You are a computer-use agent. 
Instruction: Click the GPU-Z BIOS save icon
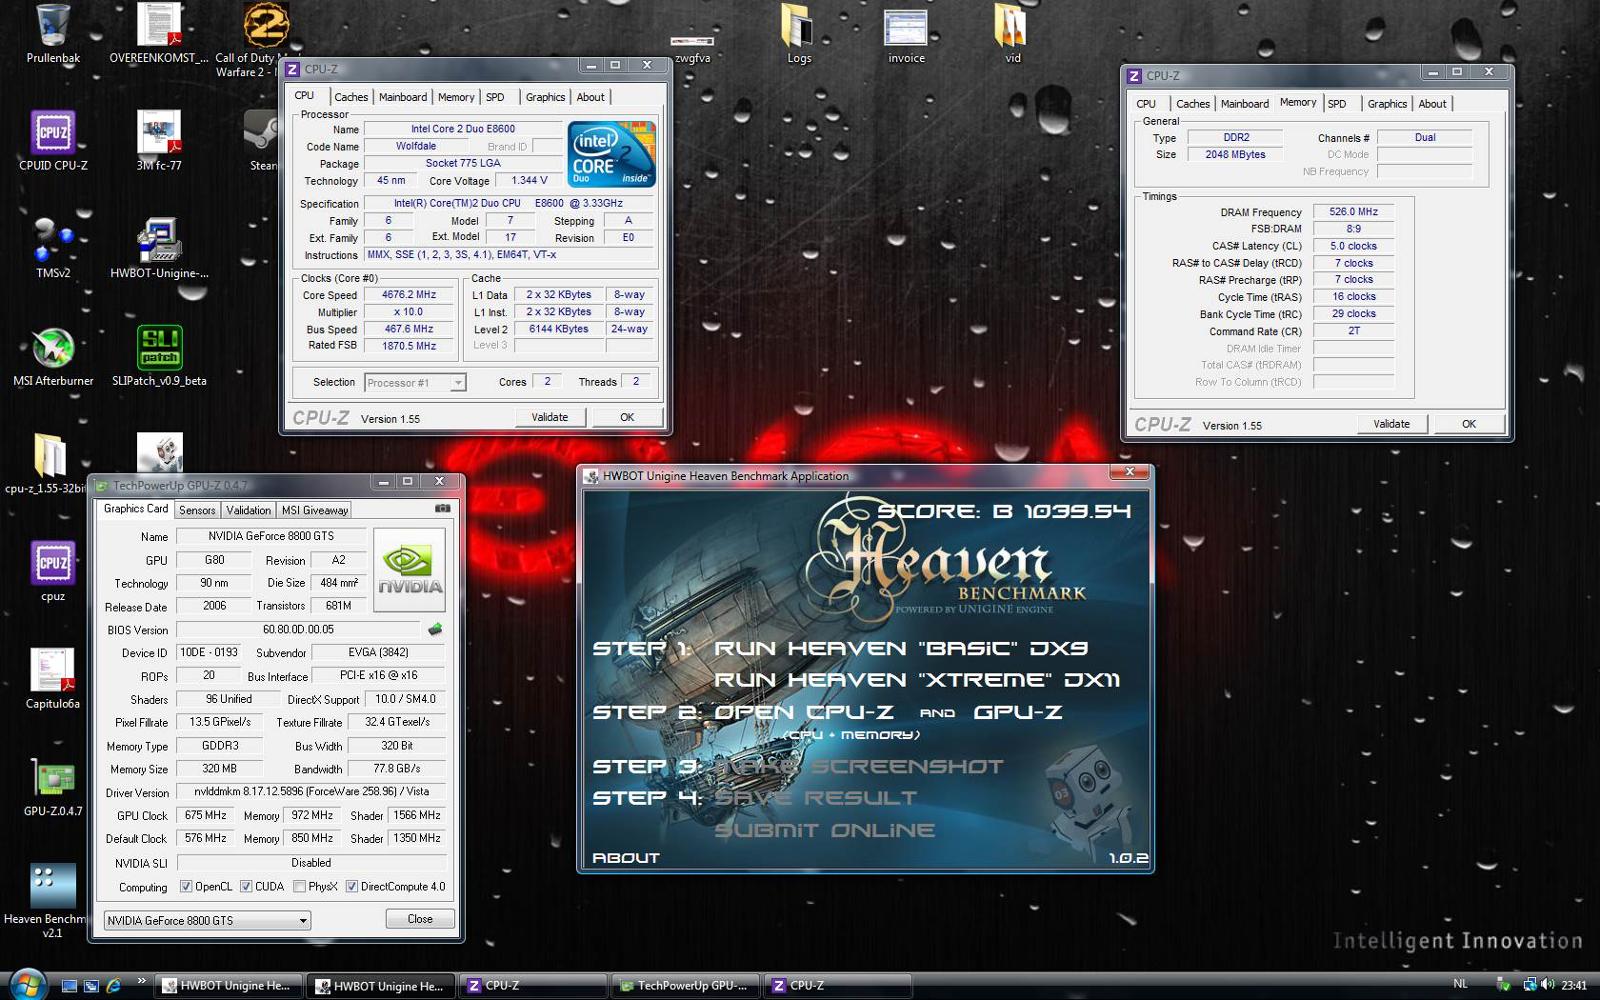tap(435, 630)
